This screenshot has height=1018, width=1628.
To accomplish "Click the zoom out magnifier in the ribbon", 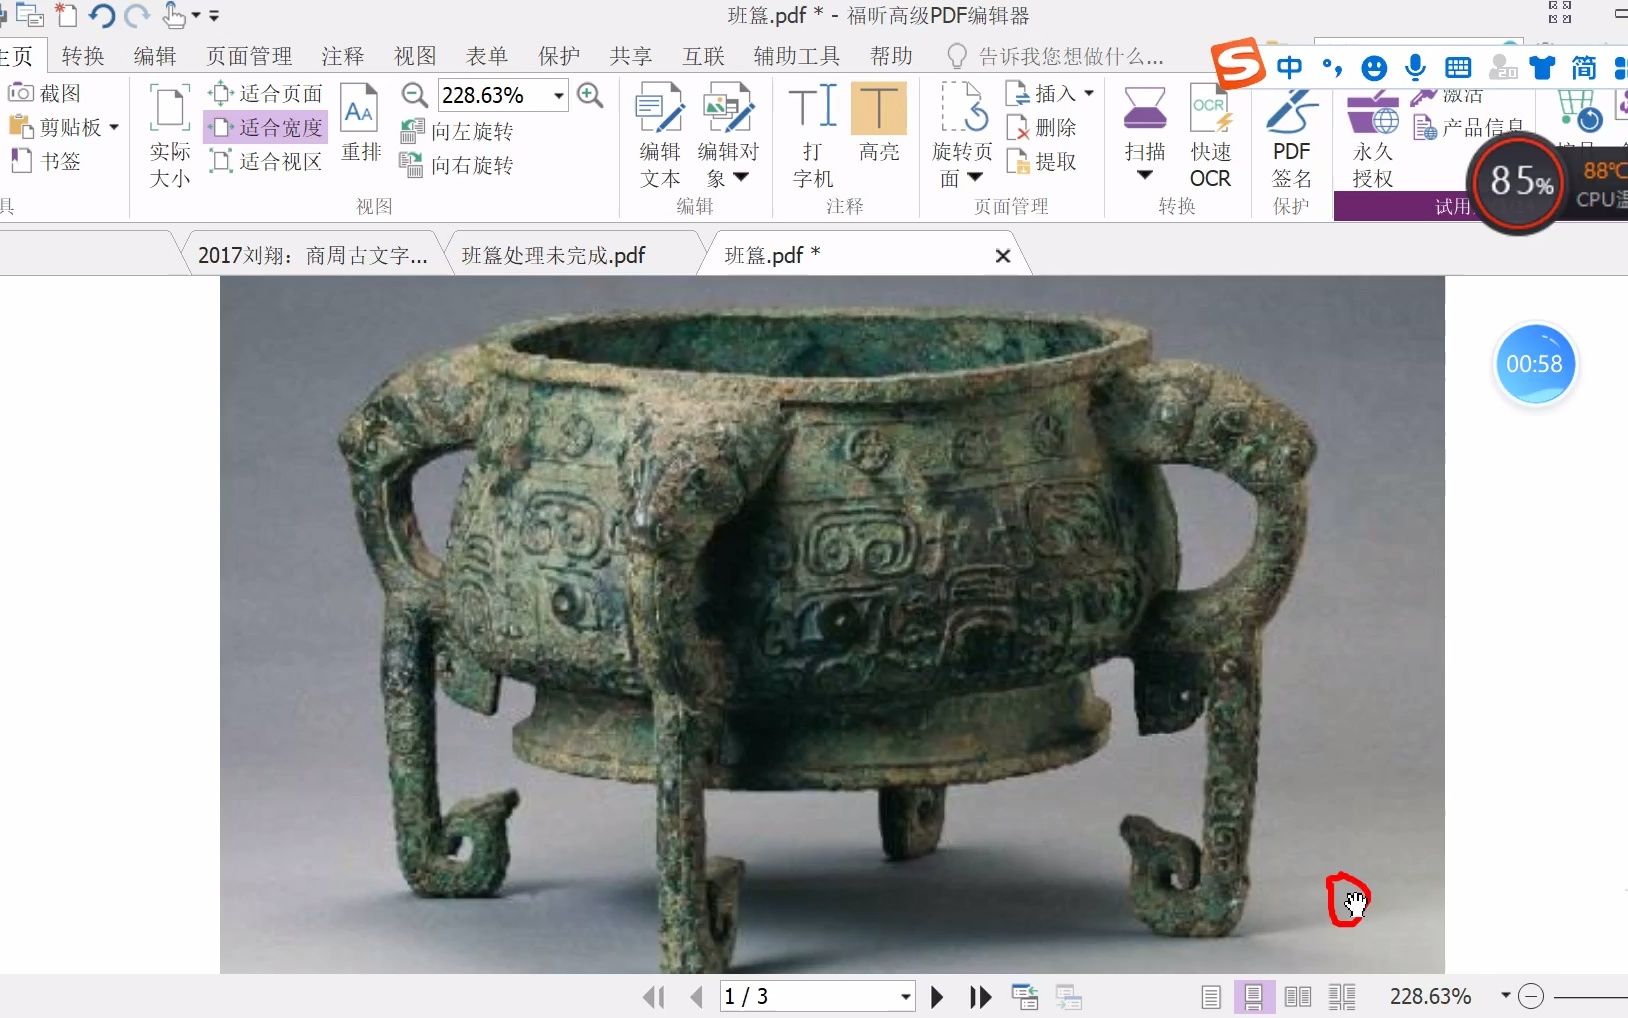I will (x=414, y=95).
